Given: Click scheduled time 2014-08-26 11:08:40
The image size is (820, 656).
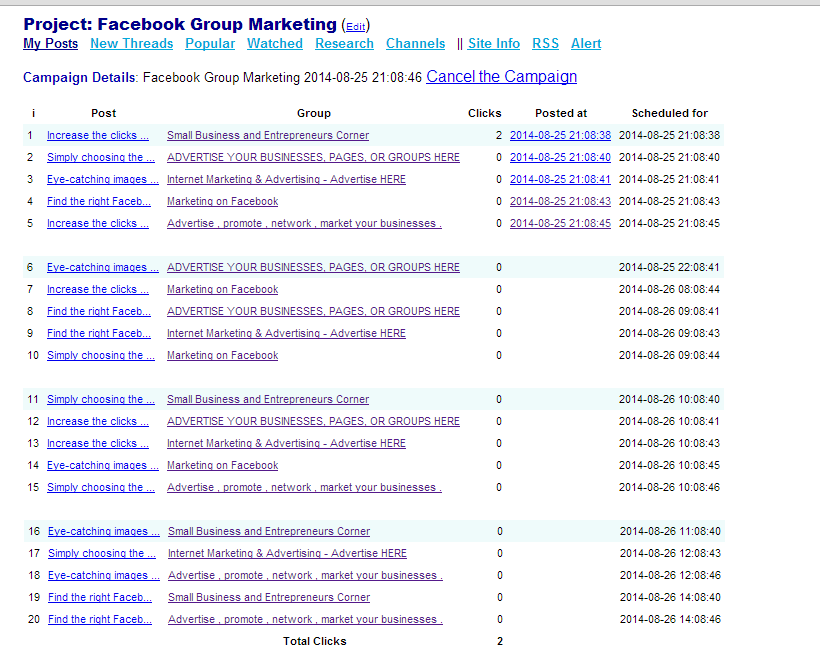Looking at the screenshot, I should (x=670, y=530).
